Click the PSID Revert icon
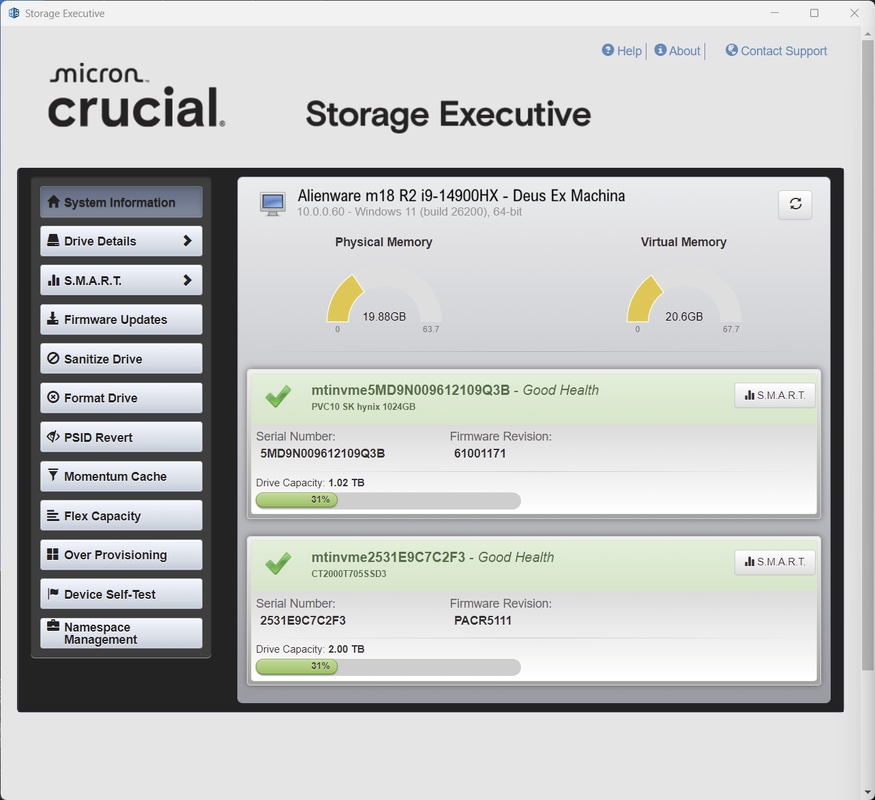 point(53,436)
